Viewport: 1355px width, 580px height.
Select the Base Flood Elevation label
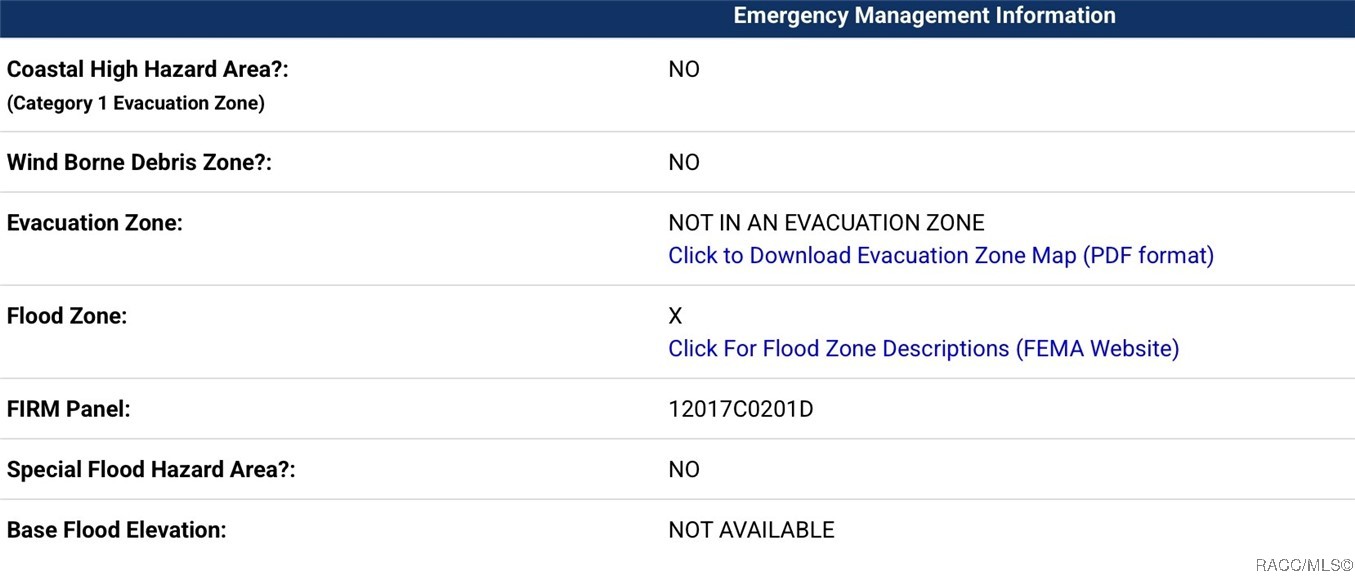coord(117,530)
